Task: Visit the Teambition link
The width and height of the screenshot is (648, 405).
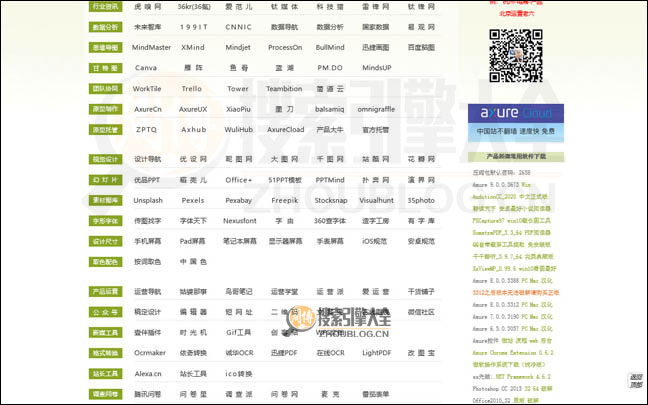Action: tap(284, 89)
